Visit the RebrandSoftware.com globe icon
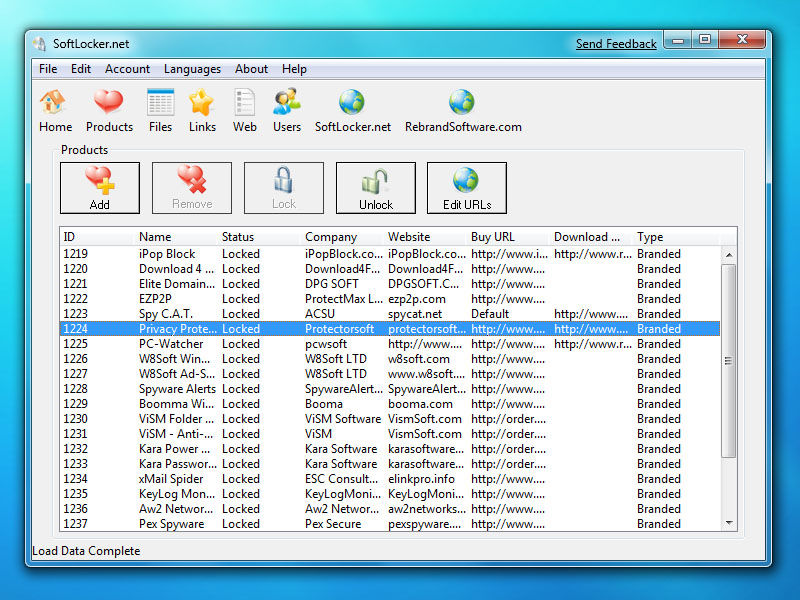This screenshot has height=600, width=800. (x=463, y=111)
